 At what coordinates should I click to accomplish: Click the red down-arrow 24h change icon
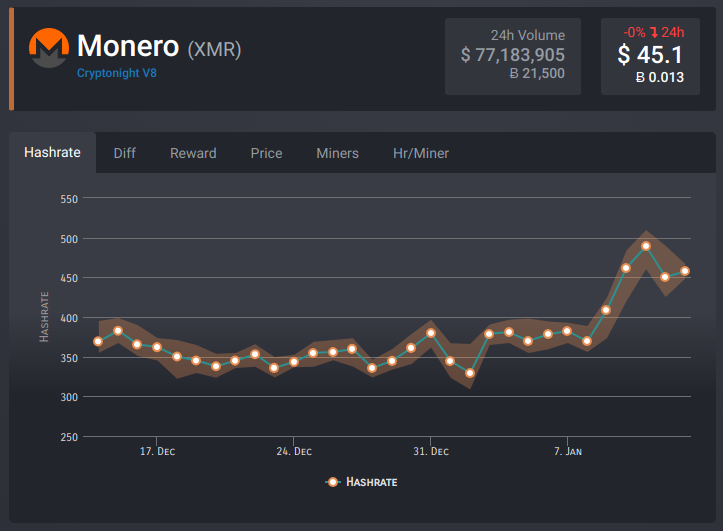click(654, 32)
